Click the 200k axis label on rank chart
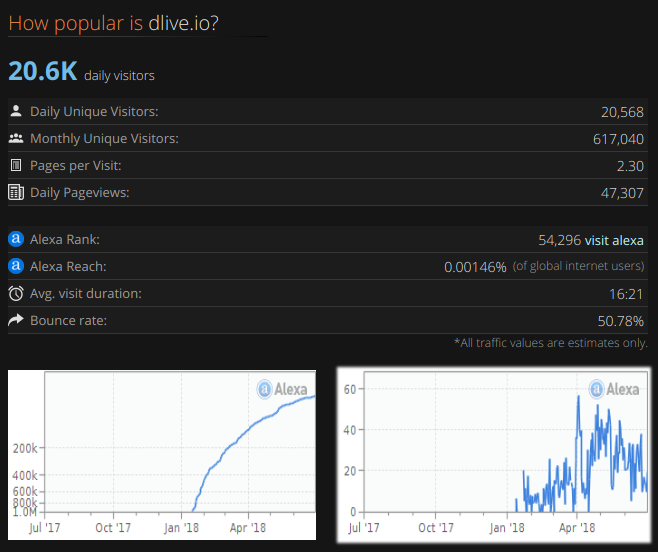 [x=25, y=448]
